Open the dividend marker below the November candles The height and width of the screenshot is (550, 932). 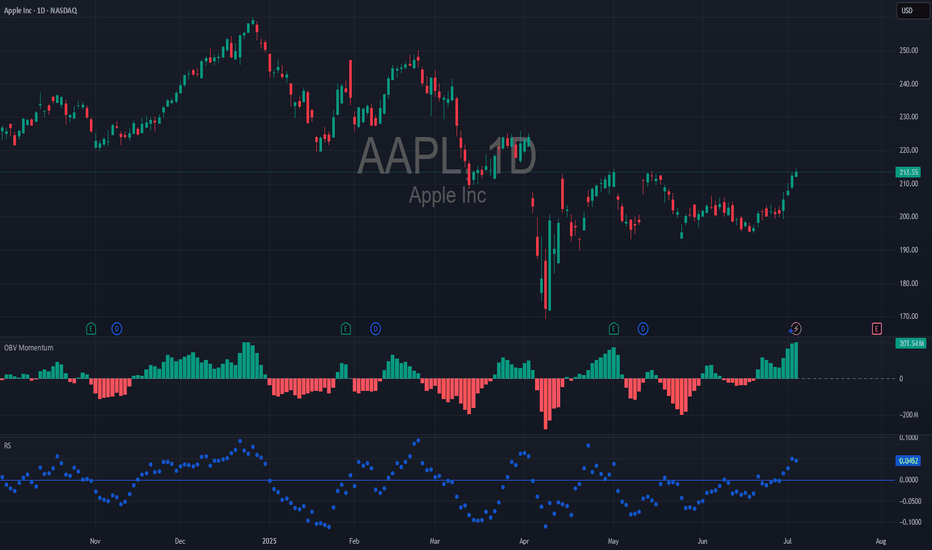(x=116, y=329)
